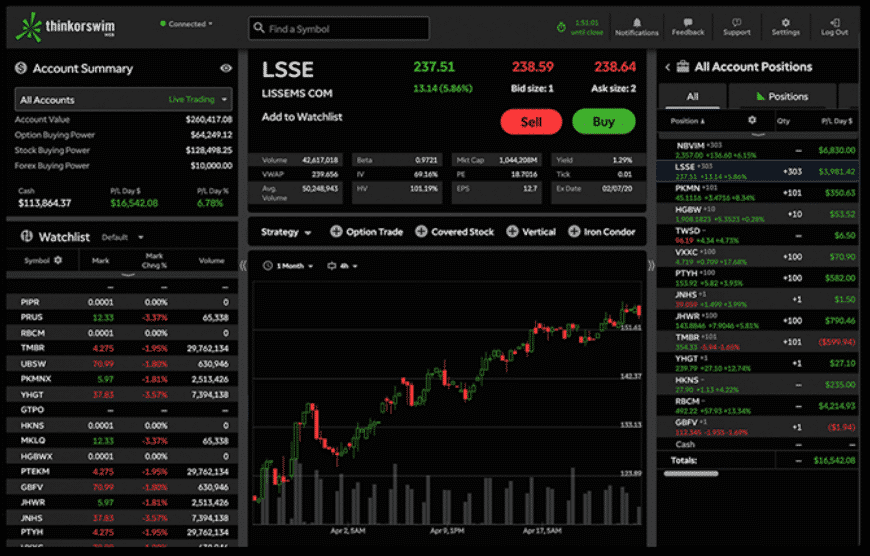Screen dimensions: 870x556
Task: Select the All tab in positions
Action: tap(692, 96)
